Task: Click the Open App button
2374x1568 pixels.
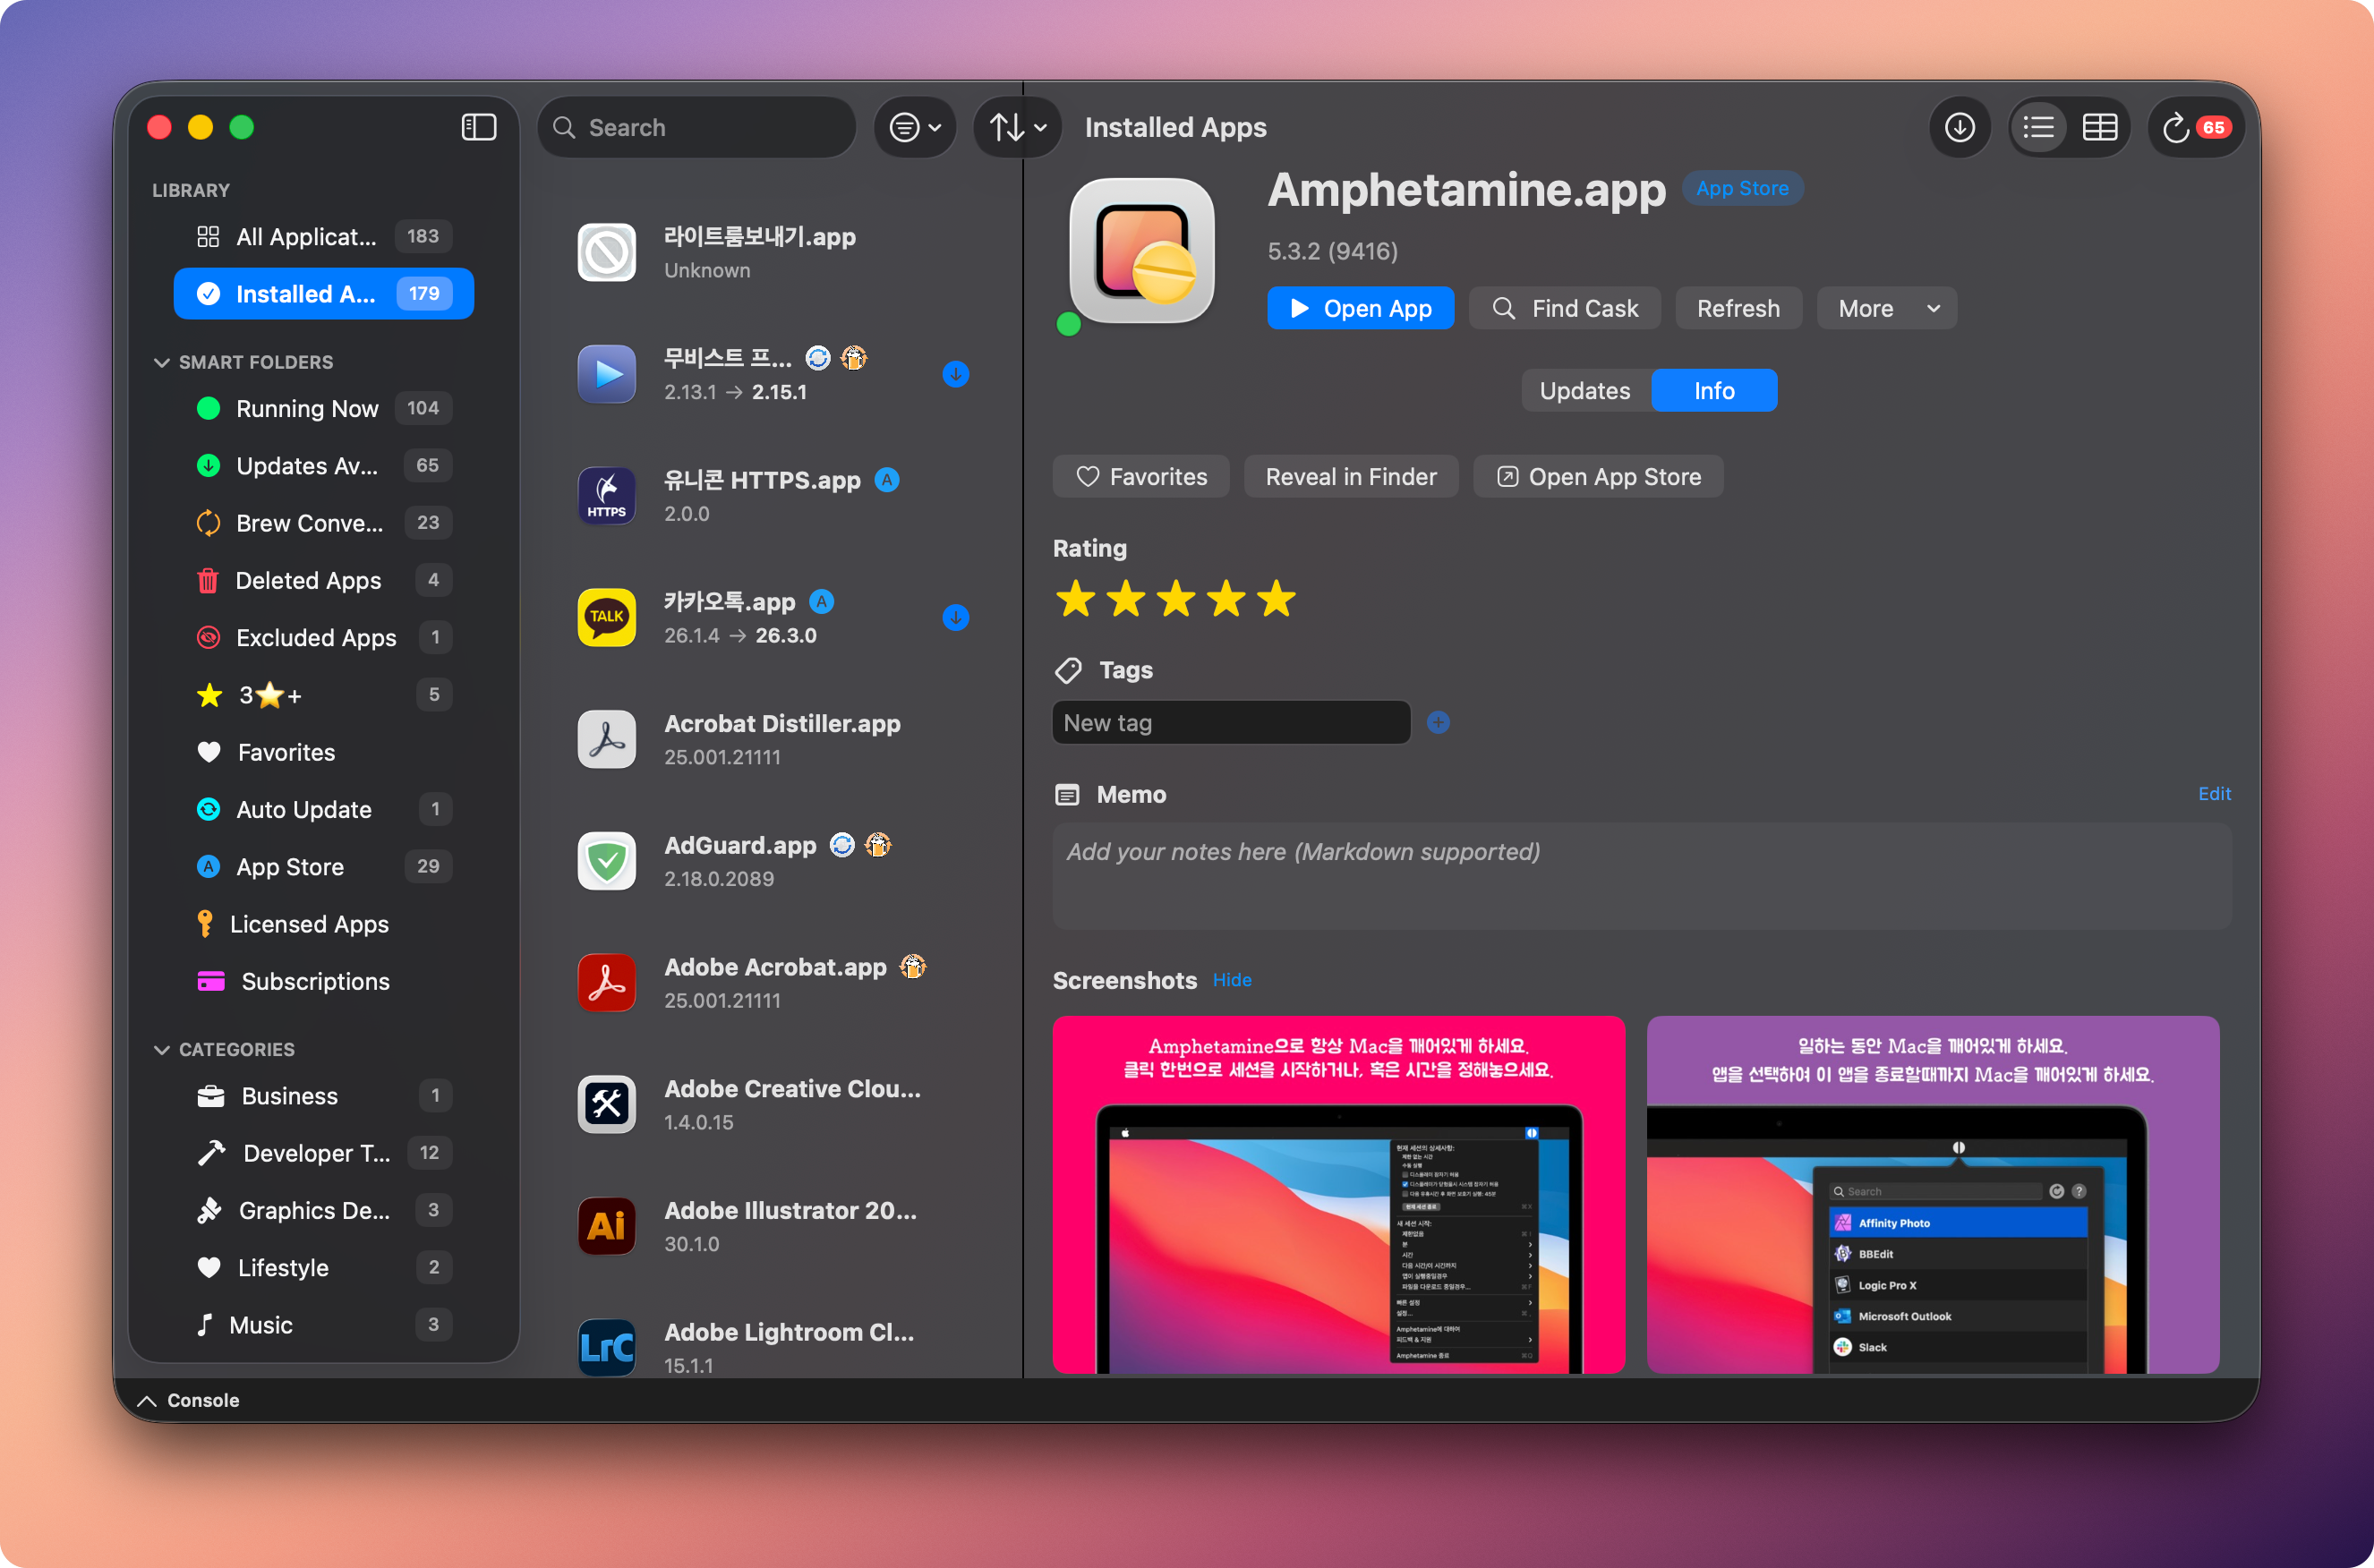Action: (x=1359, y=308)
